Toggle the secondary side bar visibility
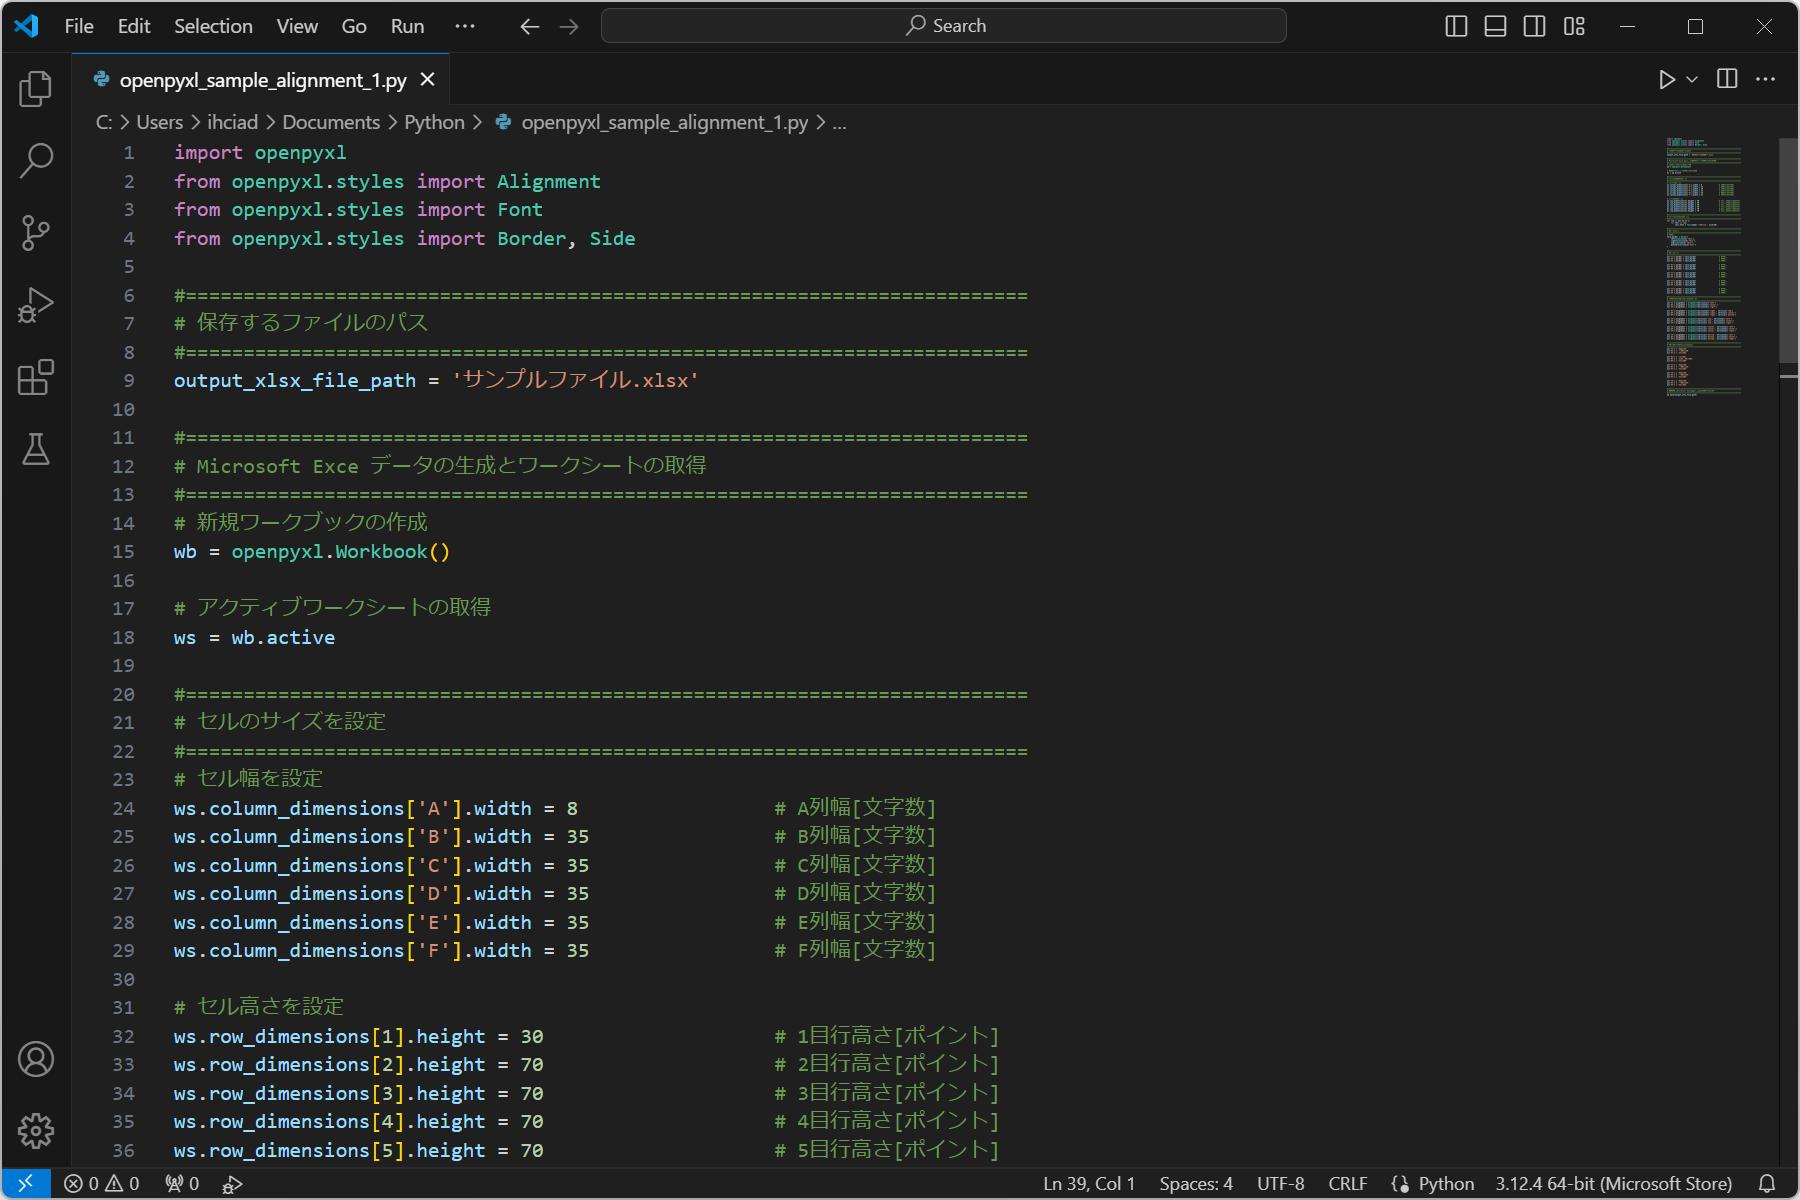 click(1534, 27)
